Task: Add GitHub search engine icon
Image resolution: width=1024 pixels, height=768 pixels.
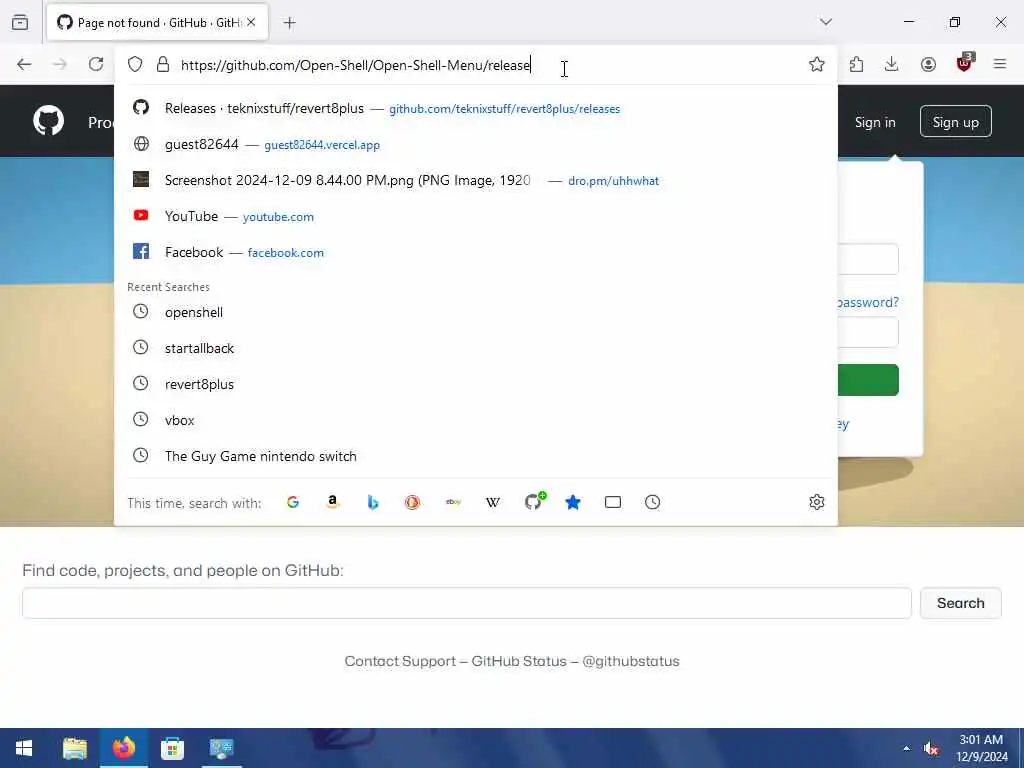Action: 534,502
